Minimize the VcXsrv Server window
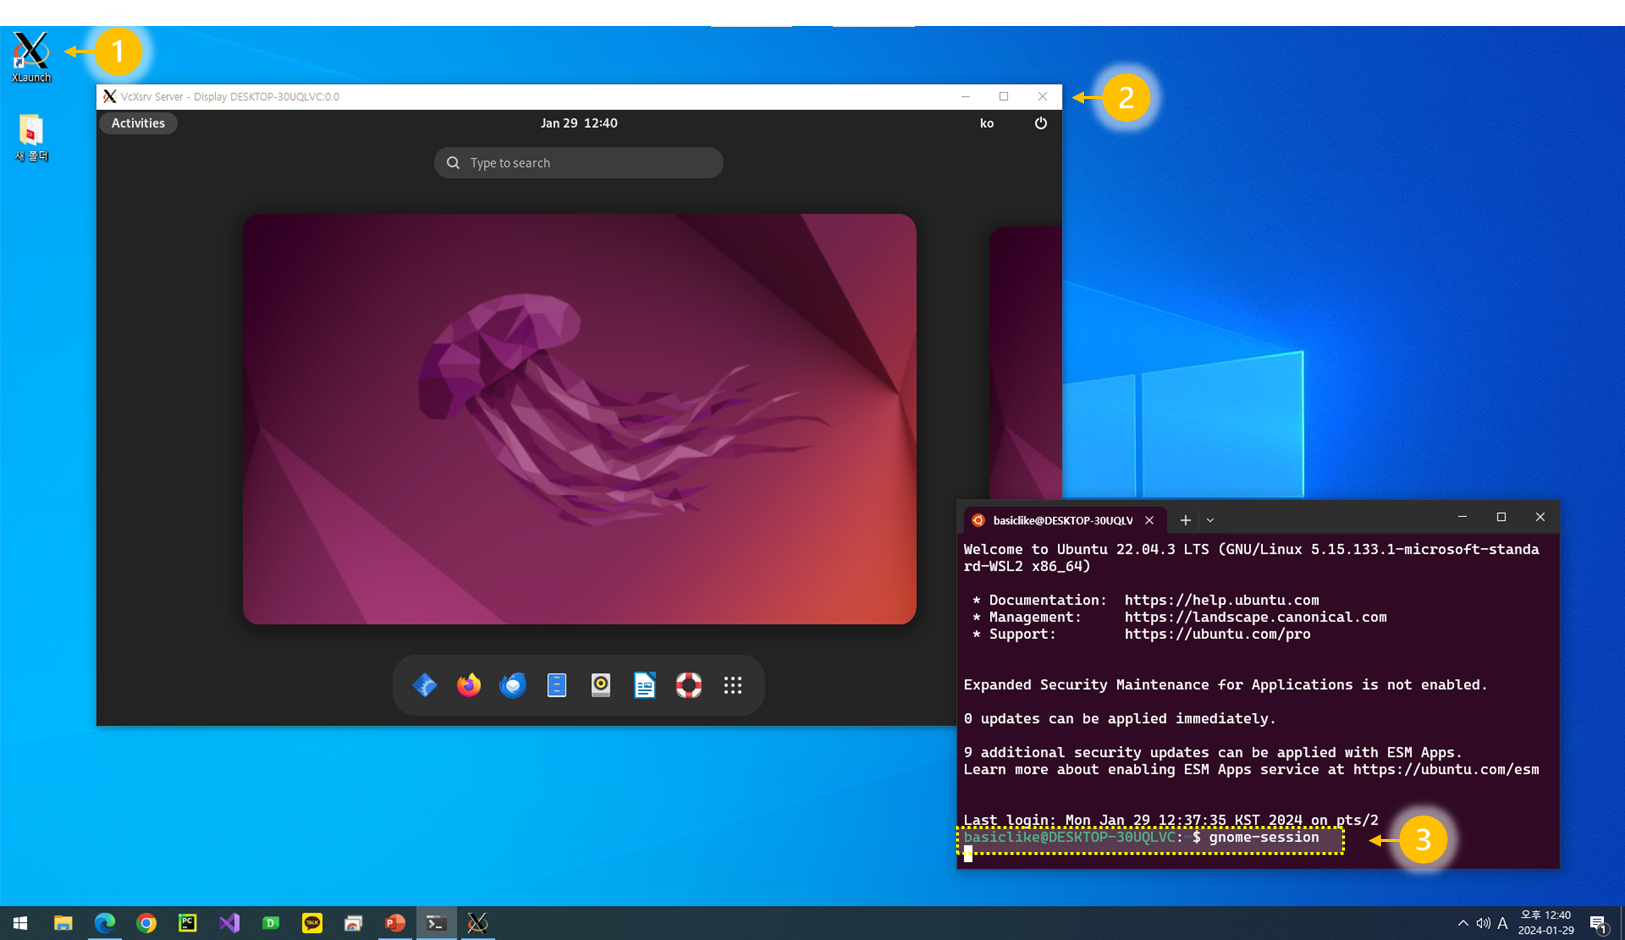This screenshot has height=940, width=1625. (965, 97)
